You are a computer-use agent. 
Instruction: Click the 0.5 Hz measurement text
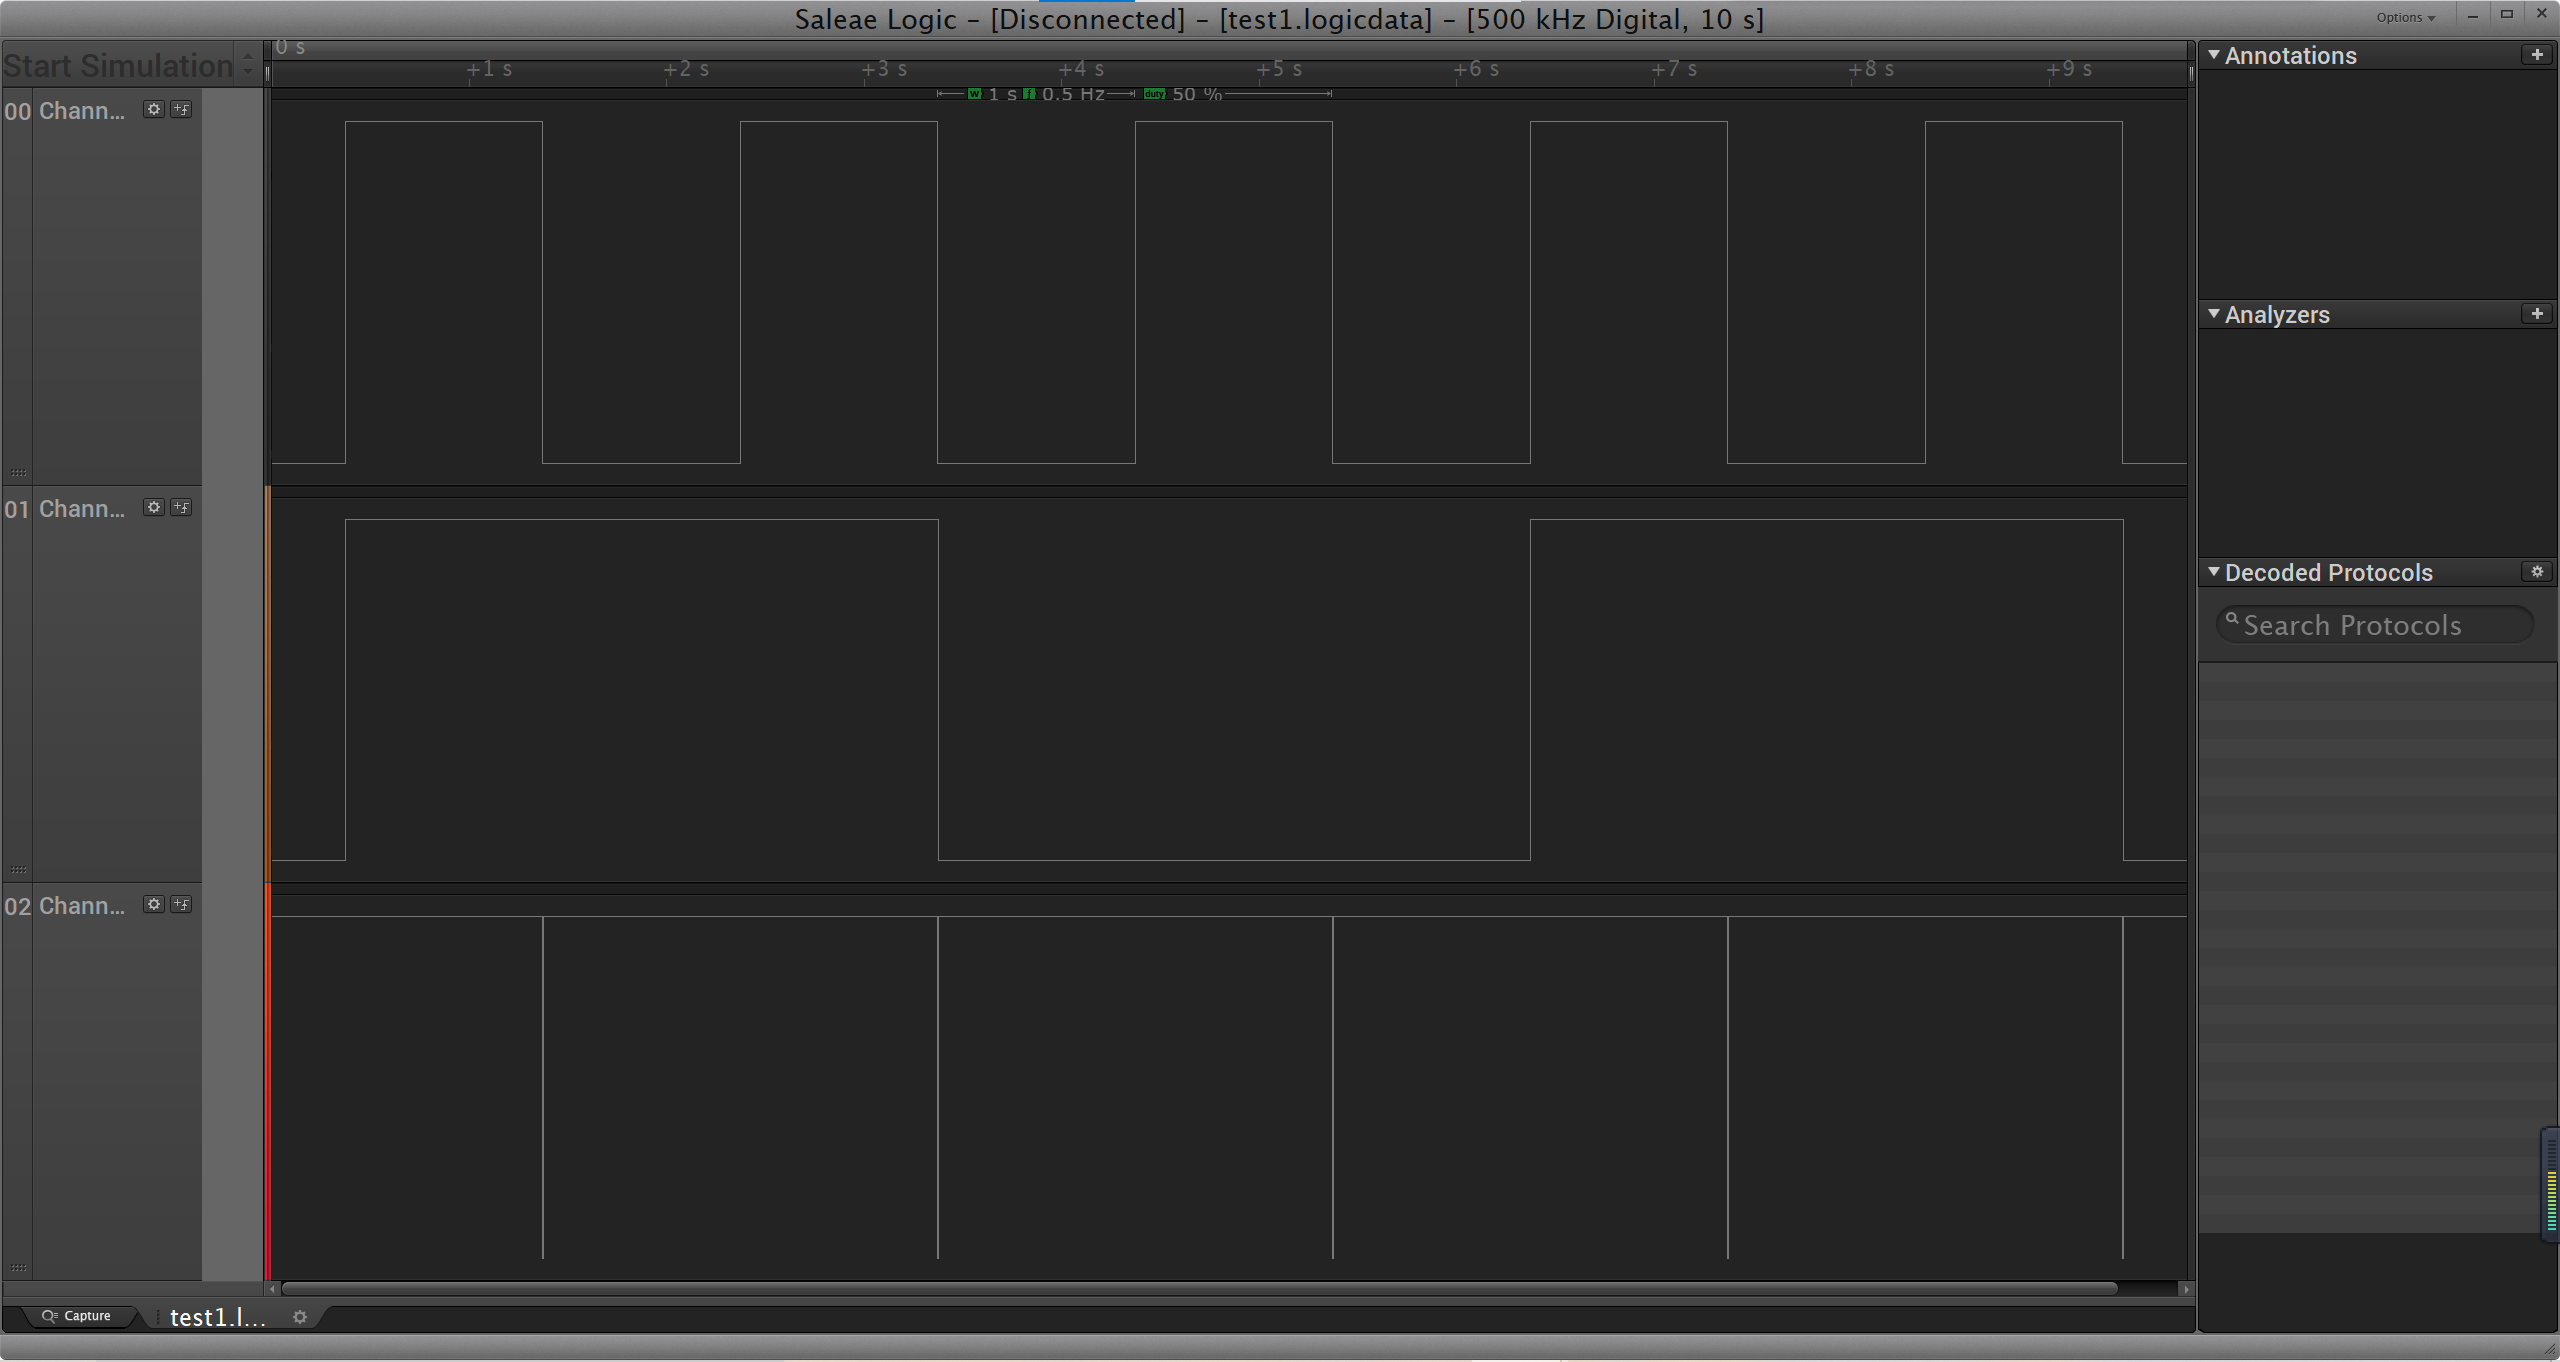(1073, 94)
